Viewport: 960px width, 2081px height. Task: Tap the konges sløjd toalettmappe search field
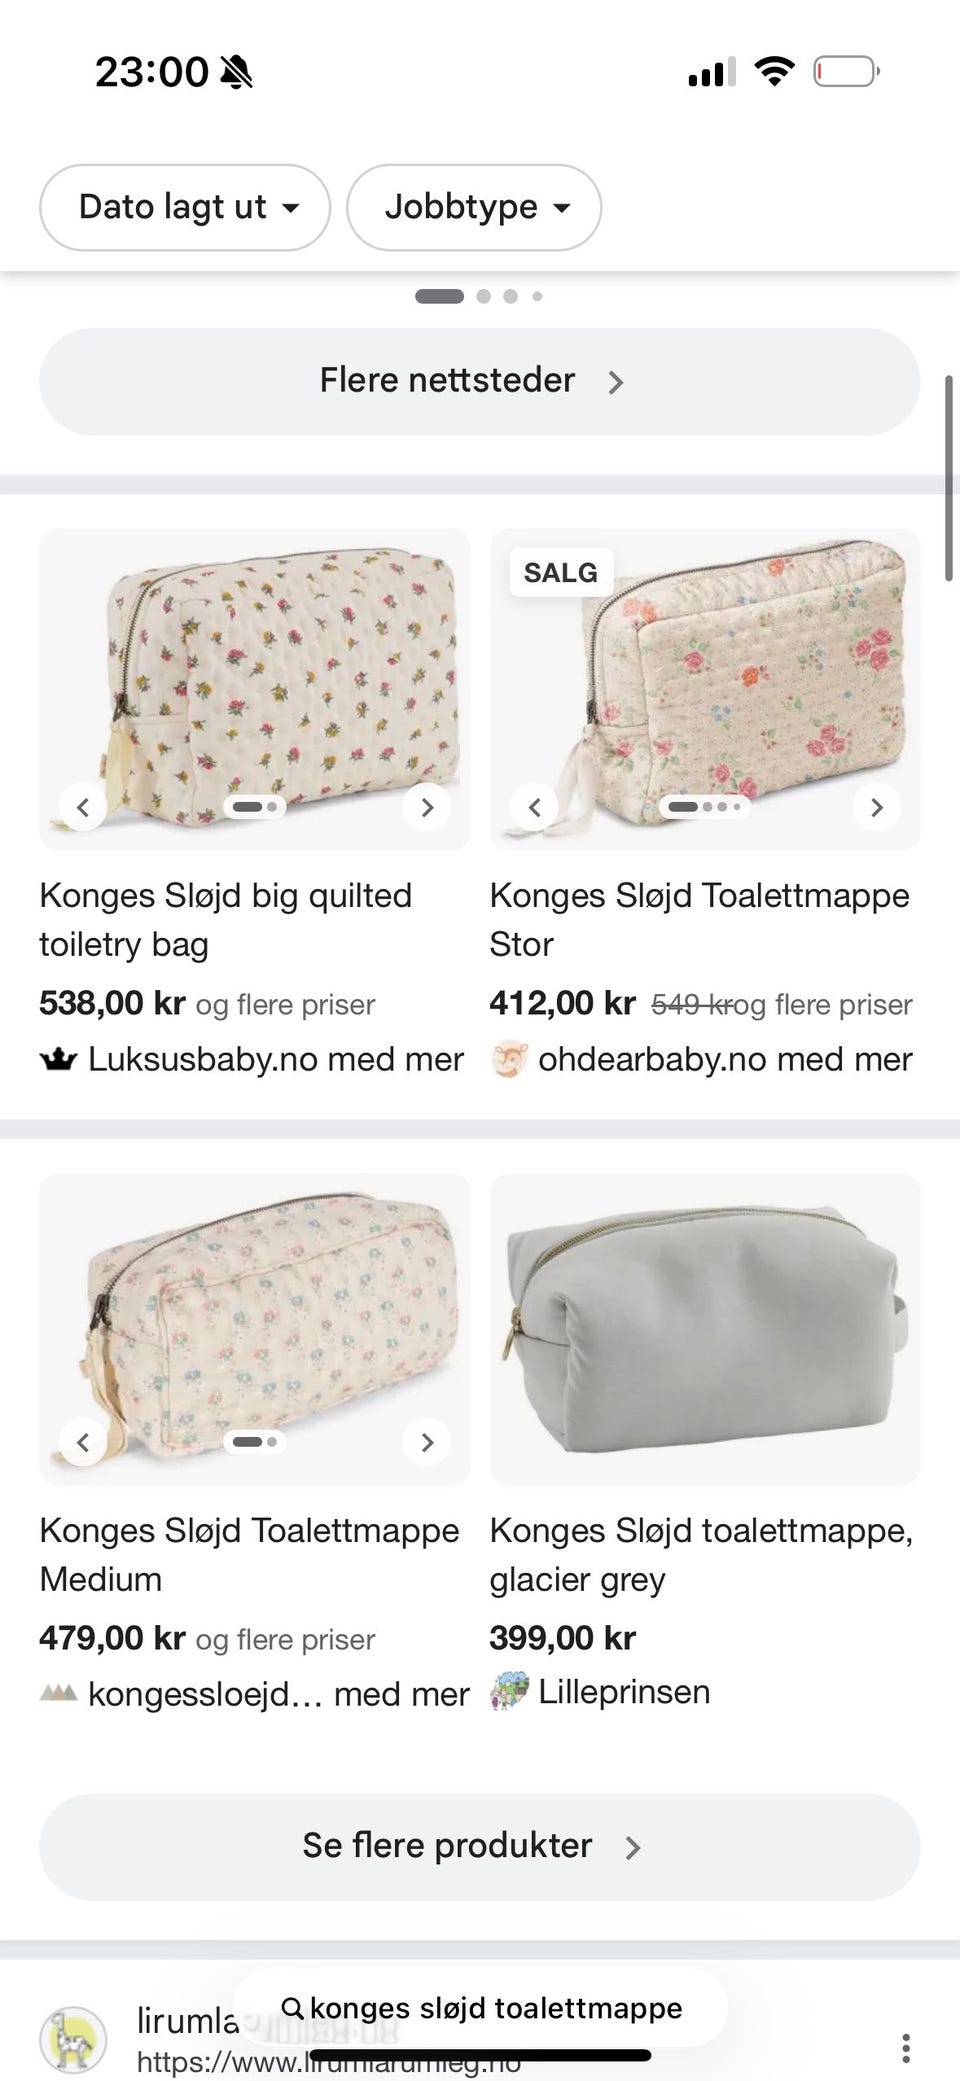tap(481, 2007)
